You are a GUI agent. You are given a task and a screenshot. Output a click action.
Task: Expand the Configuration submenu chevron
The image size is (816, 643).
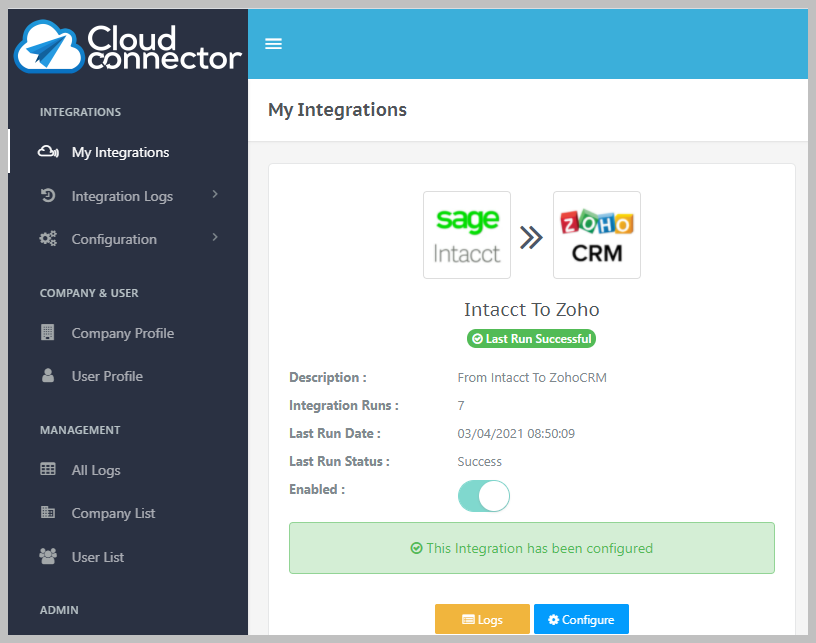coord(215,238)
